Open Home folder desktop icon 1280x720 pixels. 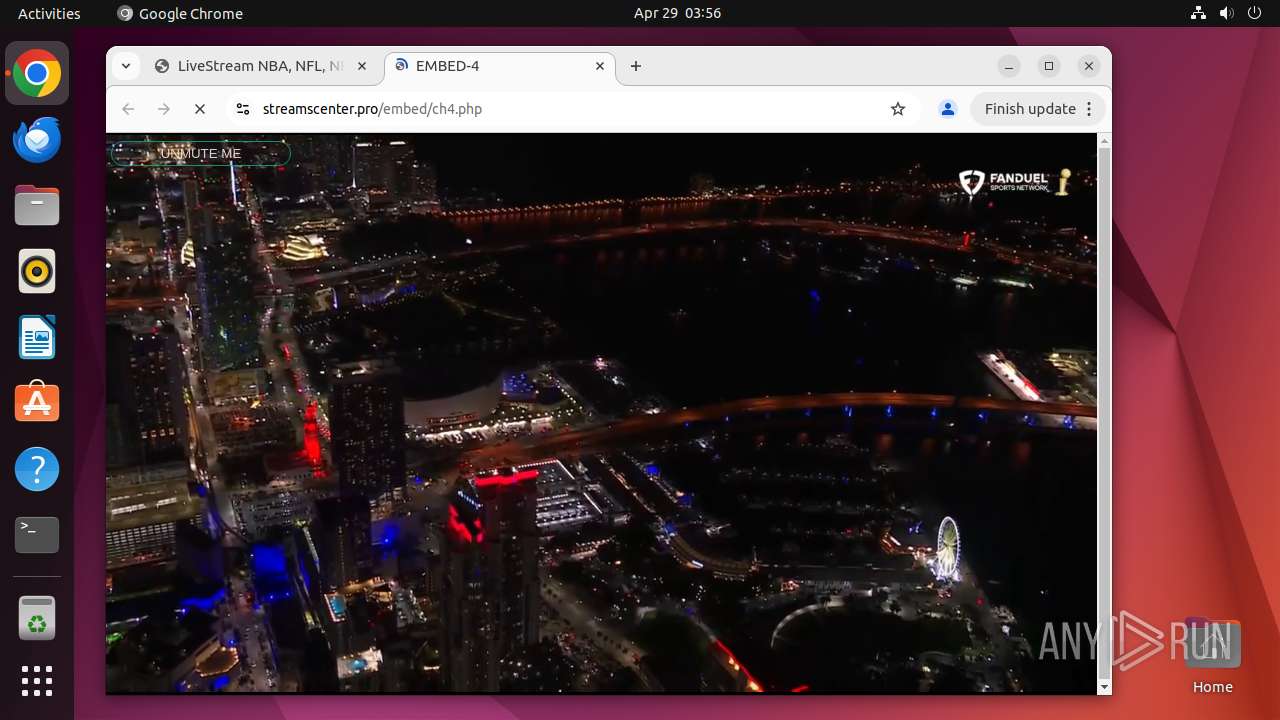click(1212, 655)
